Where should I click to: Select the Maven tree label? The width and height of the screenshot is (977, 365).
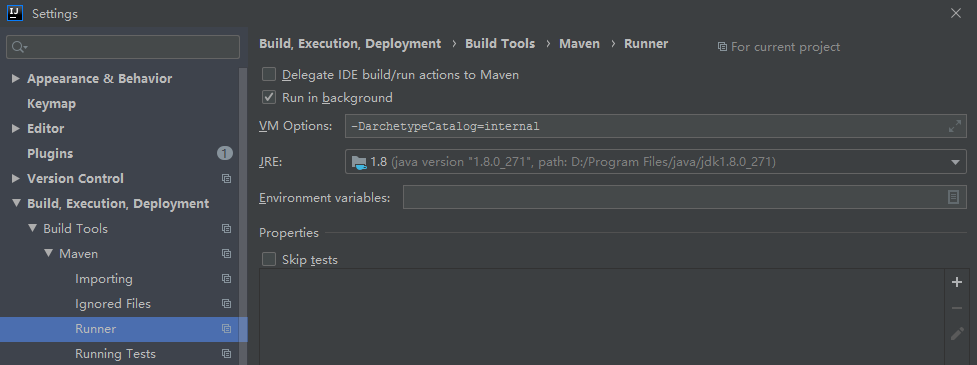click(x=79, y=254)
